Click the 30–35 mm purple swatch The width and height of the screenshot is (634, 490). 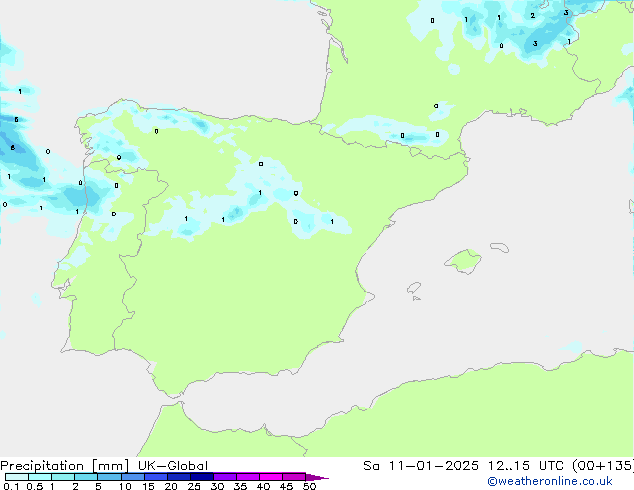[225, 477]
